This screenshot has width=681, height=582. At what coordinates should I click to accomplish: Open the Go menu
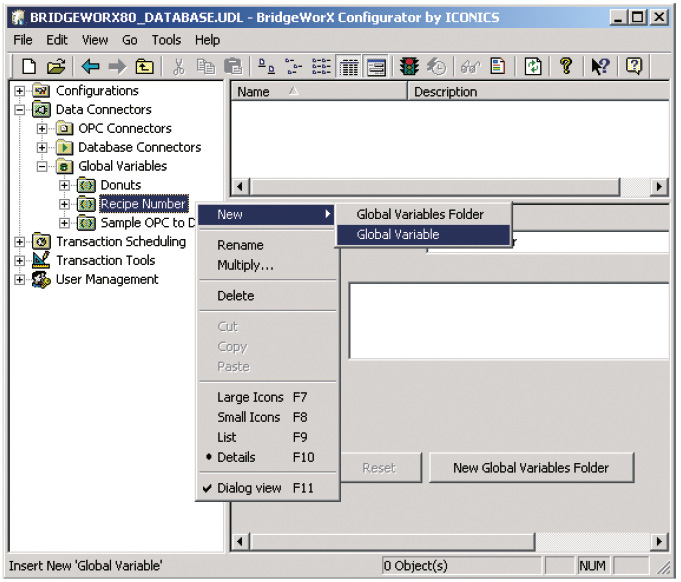click(x=129, y=40)
